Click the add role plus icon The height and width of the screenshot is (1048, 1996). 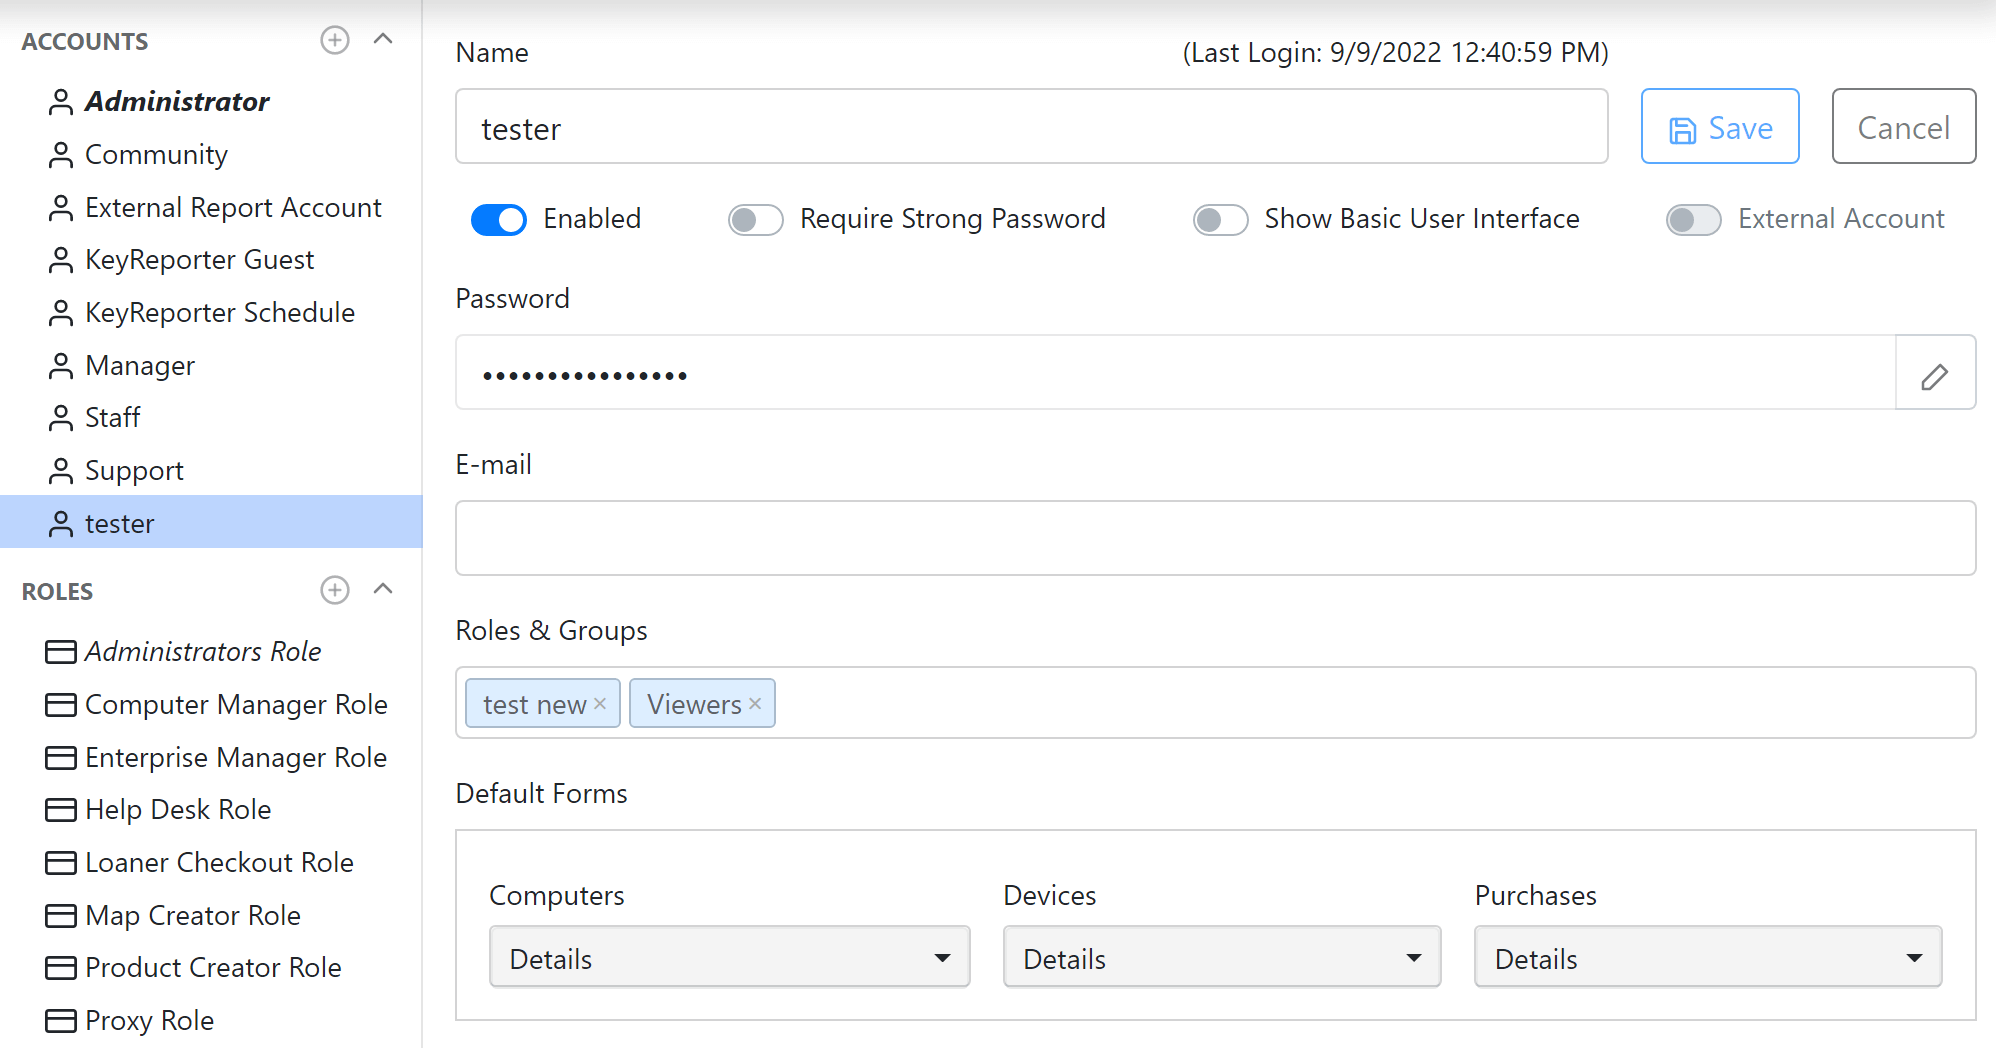pyautogui.click(x=334, y=590)
